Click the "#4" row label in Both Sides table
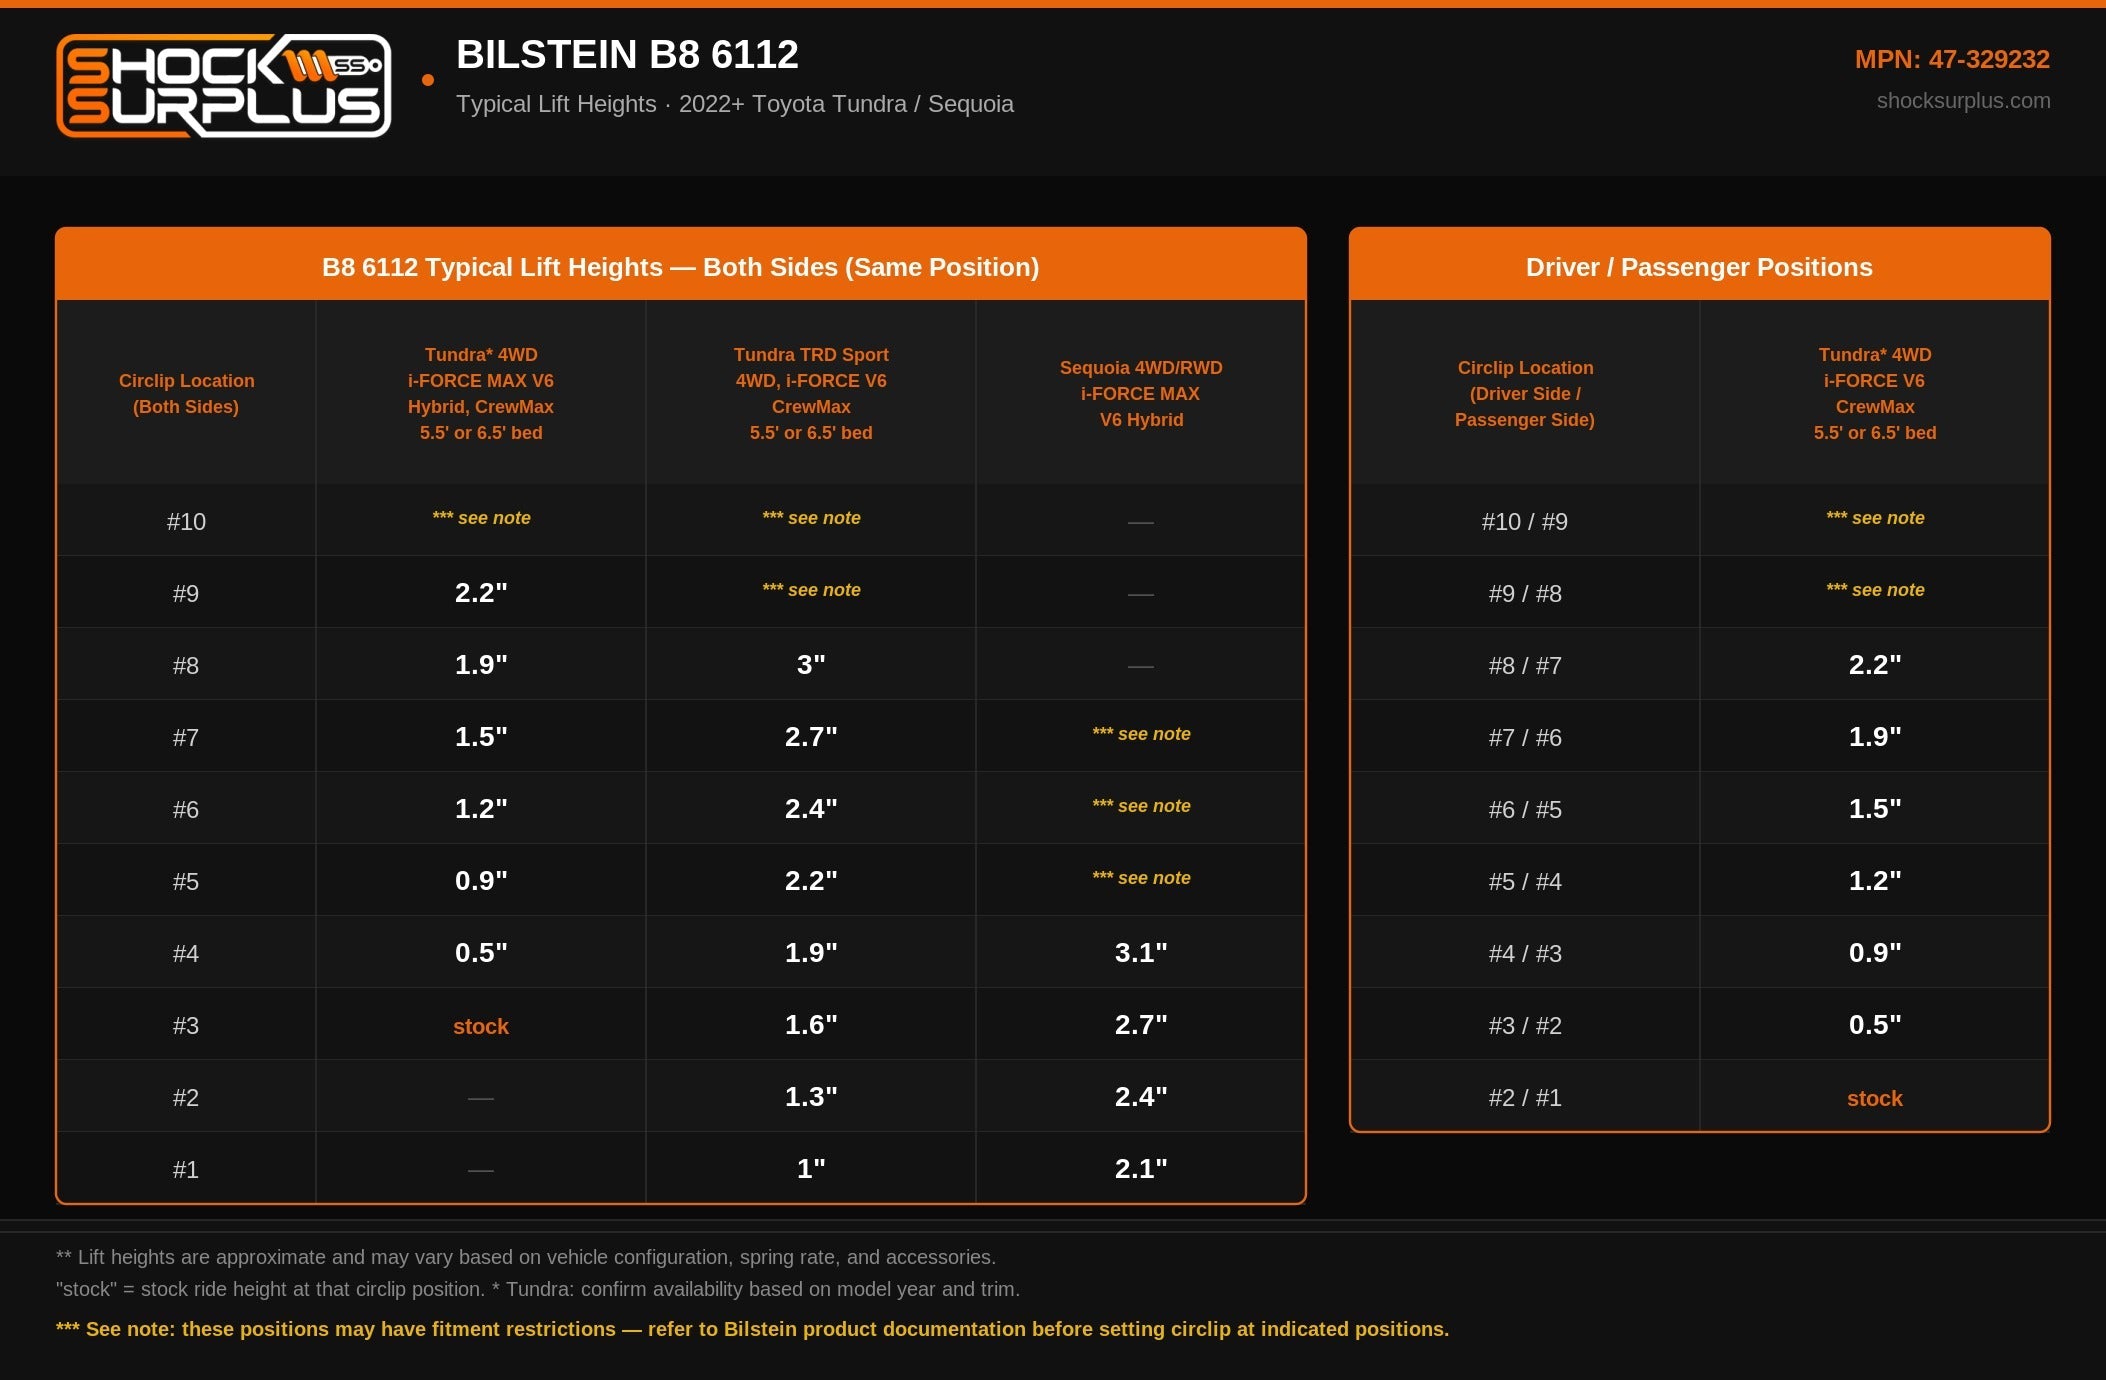The width and height of the screenshot is (2106, 1380). tap(186, 954)
